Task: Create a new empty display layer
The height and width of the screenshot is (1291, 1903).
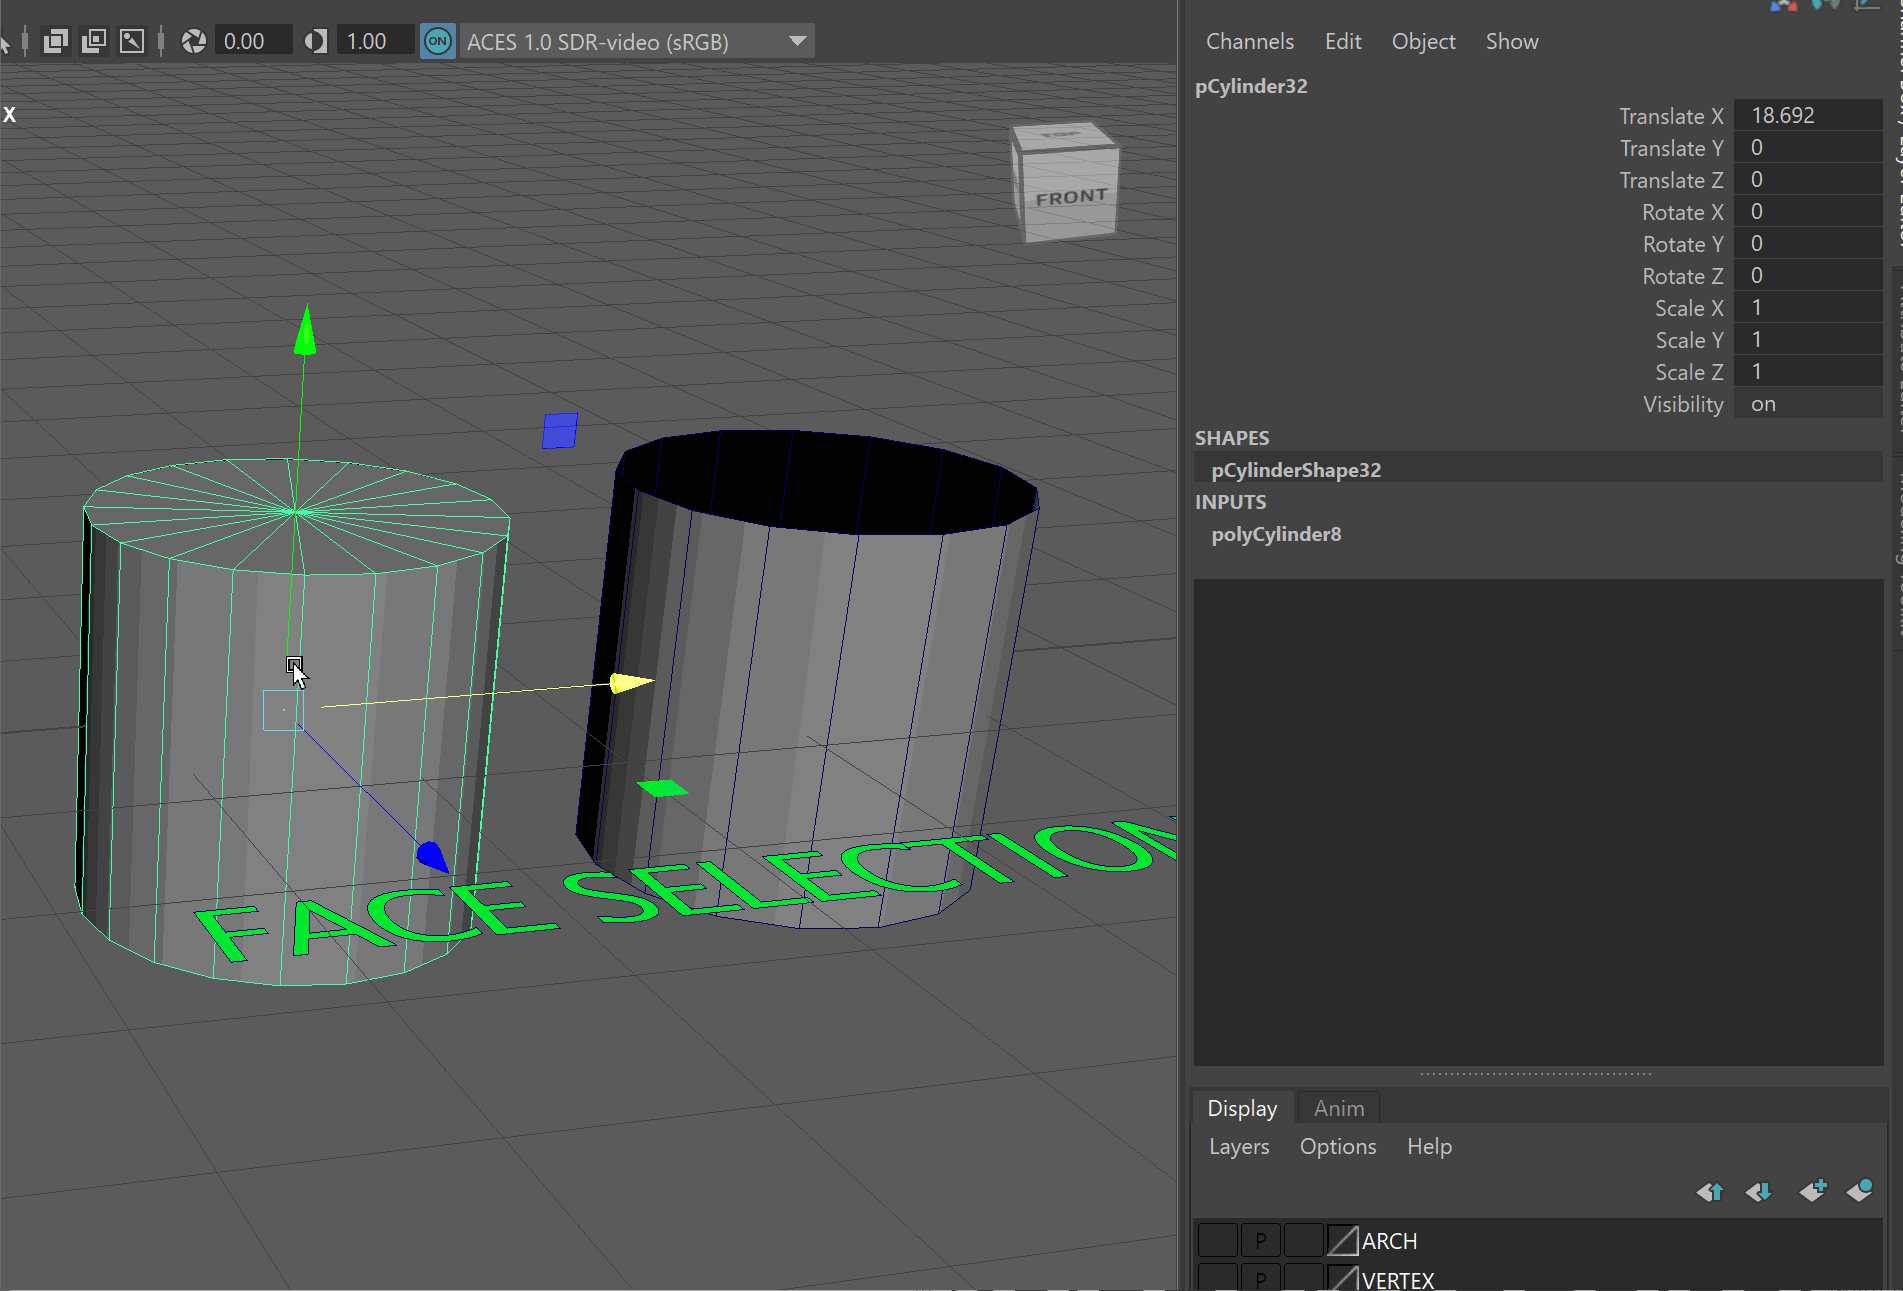Action: (x=1812, y=1191)
